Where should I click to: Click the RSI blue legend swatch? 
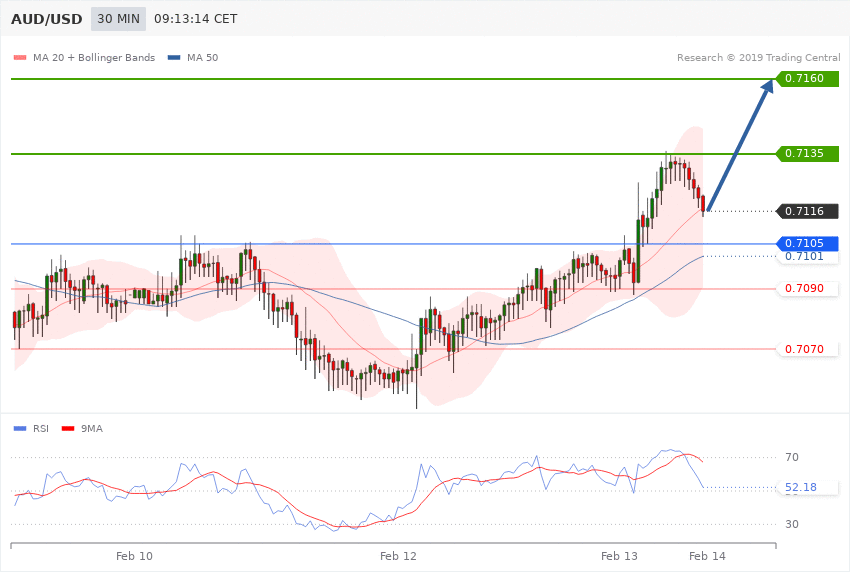(x=20, y=429)
